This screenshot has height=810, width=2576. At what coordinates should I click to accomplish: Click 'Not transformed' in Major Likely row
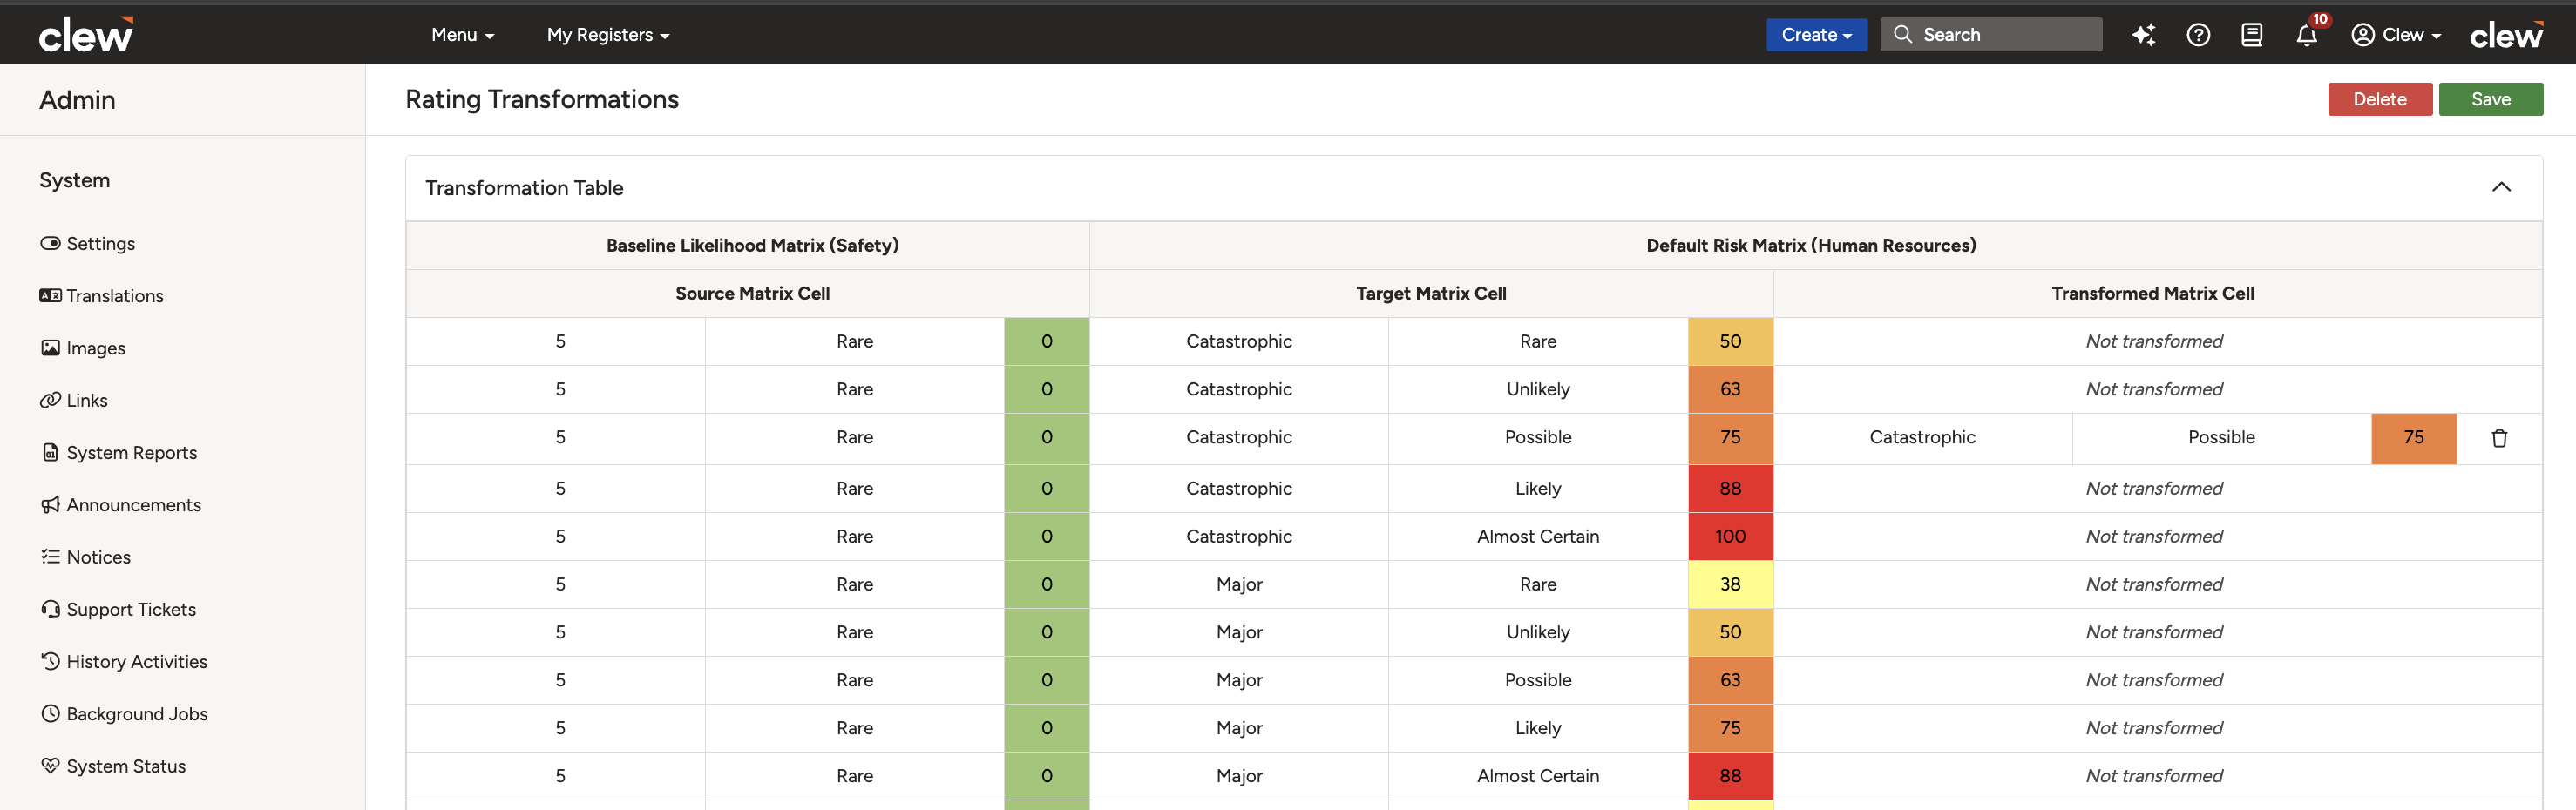(x=2154, y=728)
